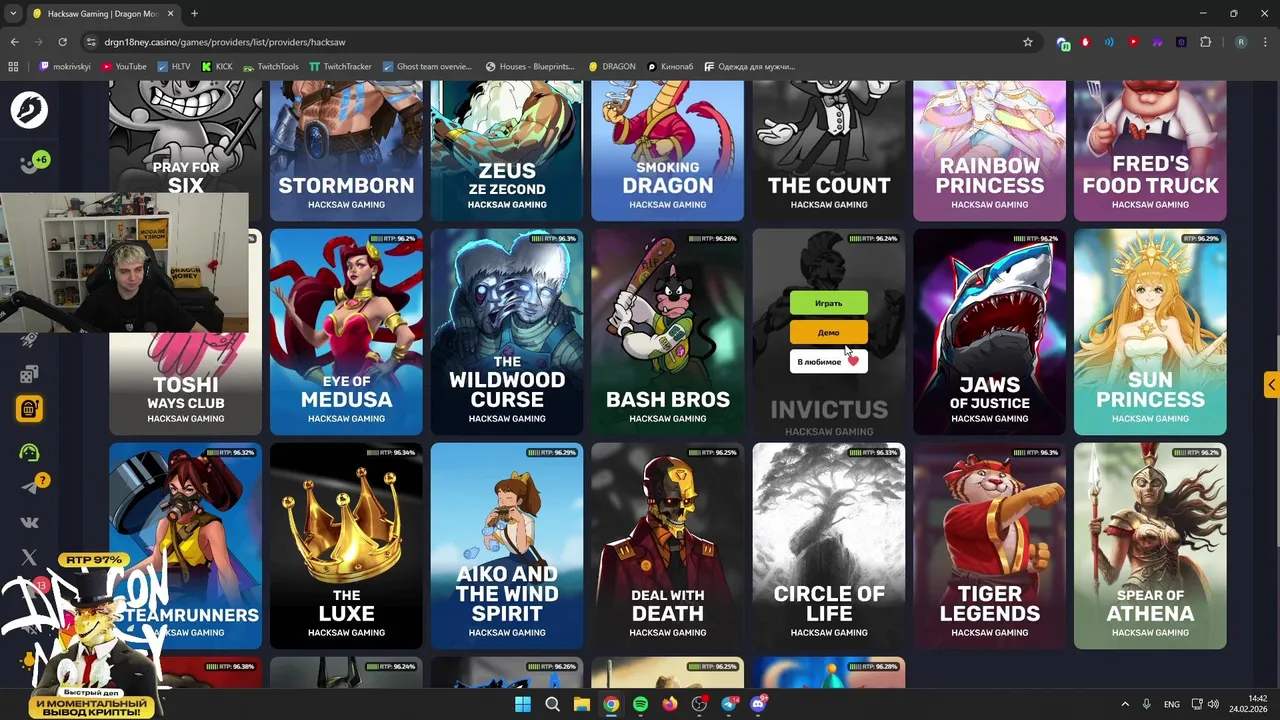Open the Windows Start button
1280x720 pixels.
[522, 704]
